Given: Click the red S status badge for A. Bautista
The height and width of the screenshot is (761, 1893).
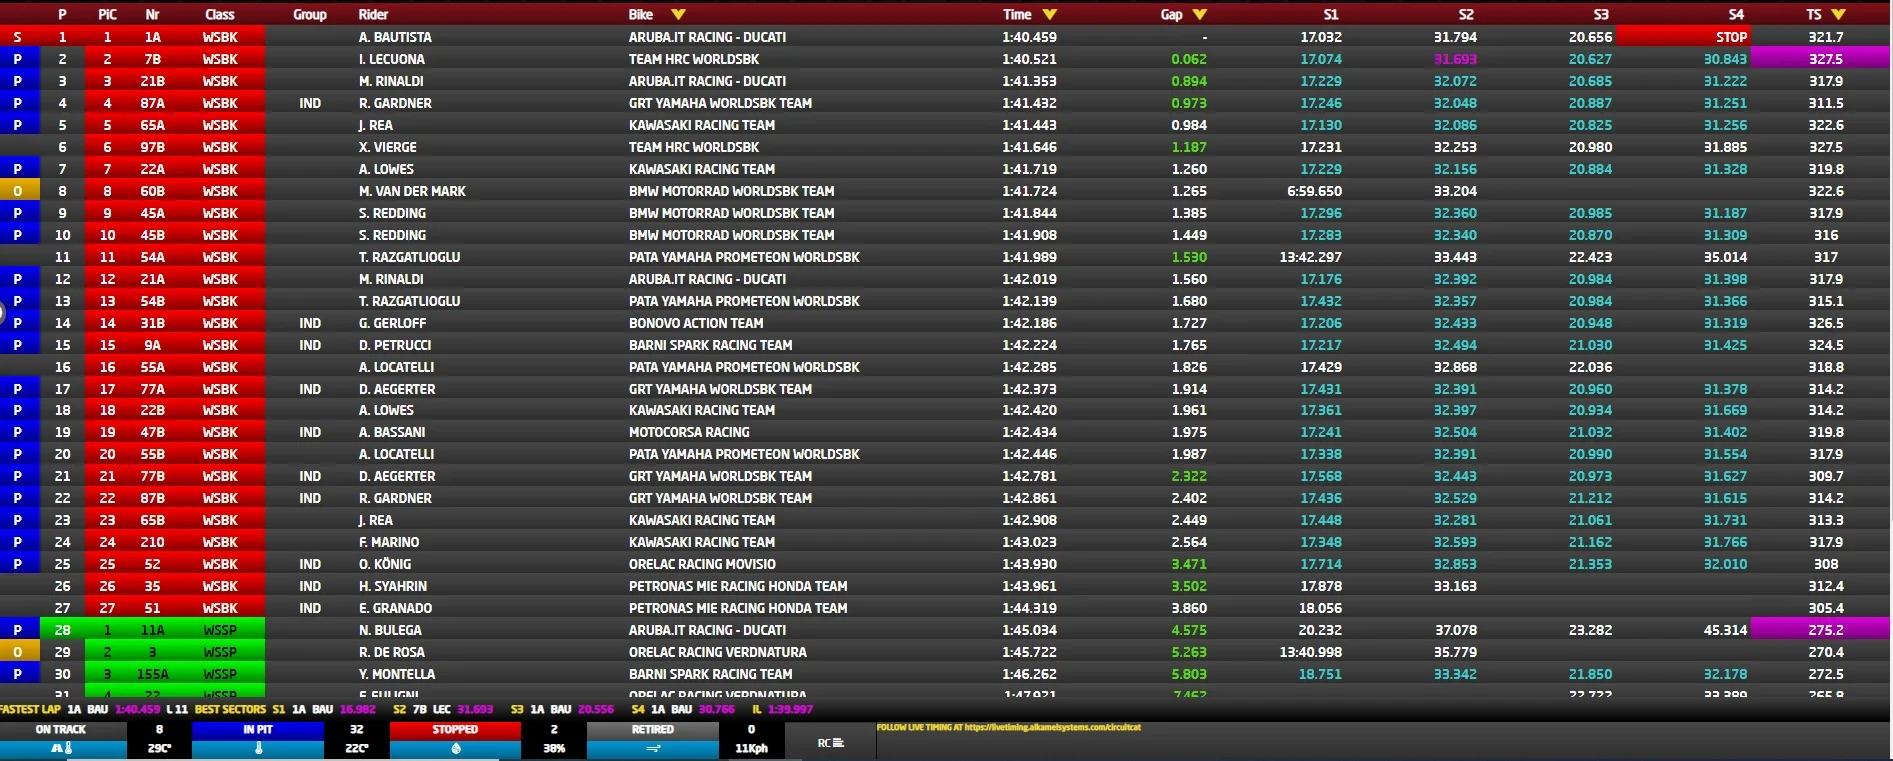Looking at the screenshot, I should 18,37.
